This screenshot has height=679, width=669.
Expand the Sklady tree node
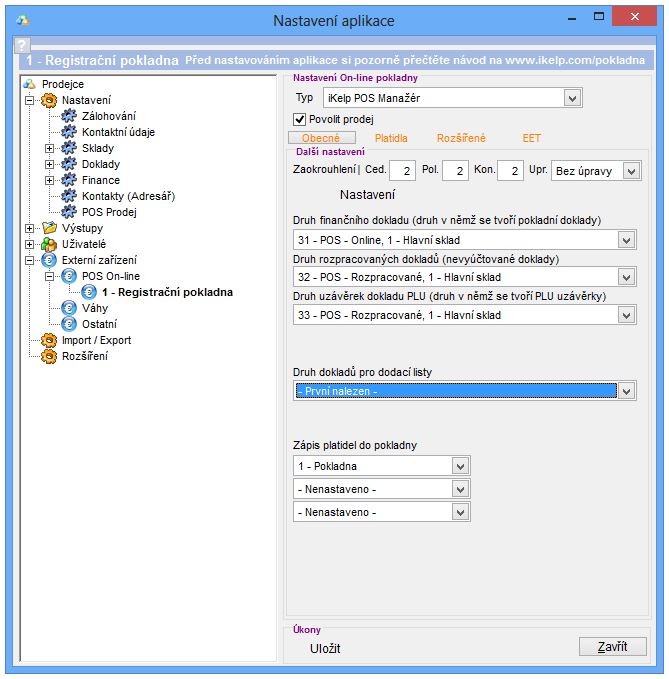[x=49, y=148]
